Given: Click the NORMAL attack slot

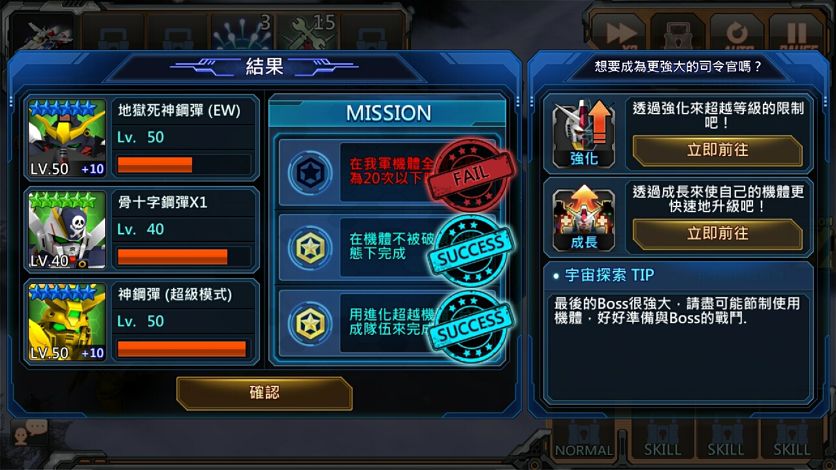Looking at the screenshot, I should pos(584,440).
